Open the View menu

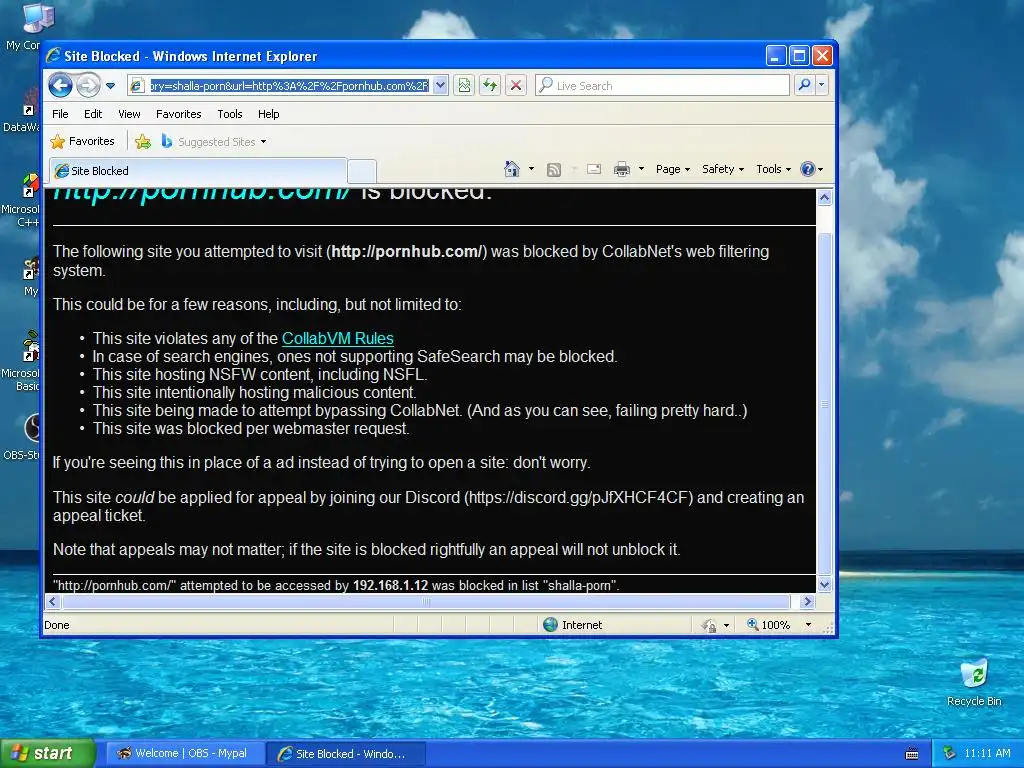coord(129,114)
